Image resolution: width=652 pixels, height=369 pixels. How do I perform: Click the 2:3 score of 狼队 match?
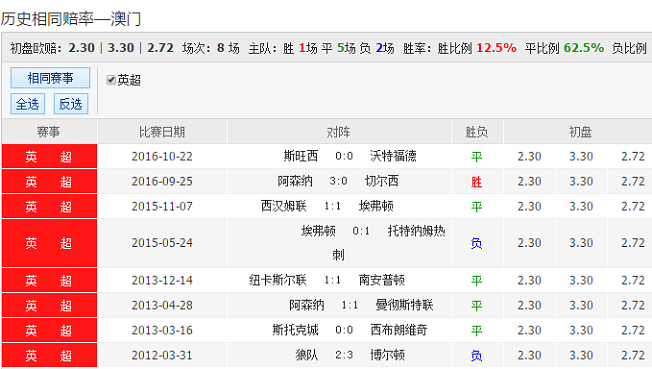point(344,355)
